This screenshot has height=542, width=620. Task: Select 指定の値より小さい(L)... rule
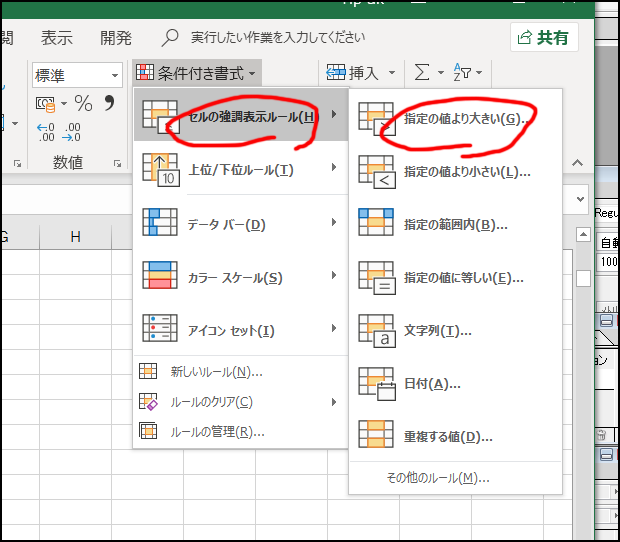click(x=455, y=172)
